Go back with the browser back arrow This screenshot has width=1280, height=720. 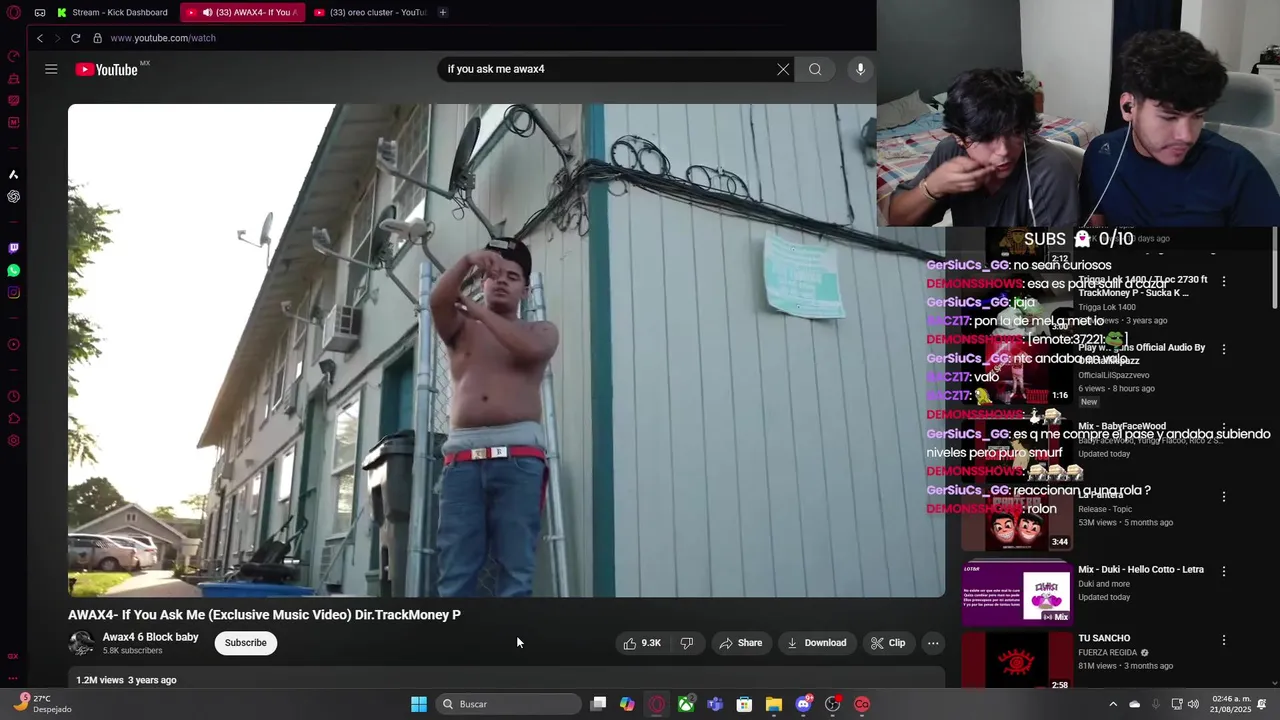coord(40,38)
